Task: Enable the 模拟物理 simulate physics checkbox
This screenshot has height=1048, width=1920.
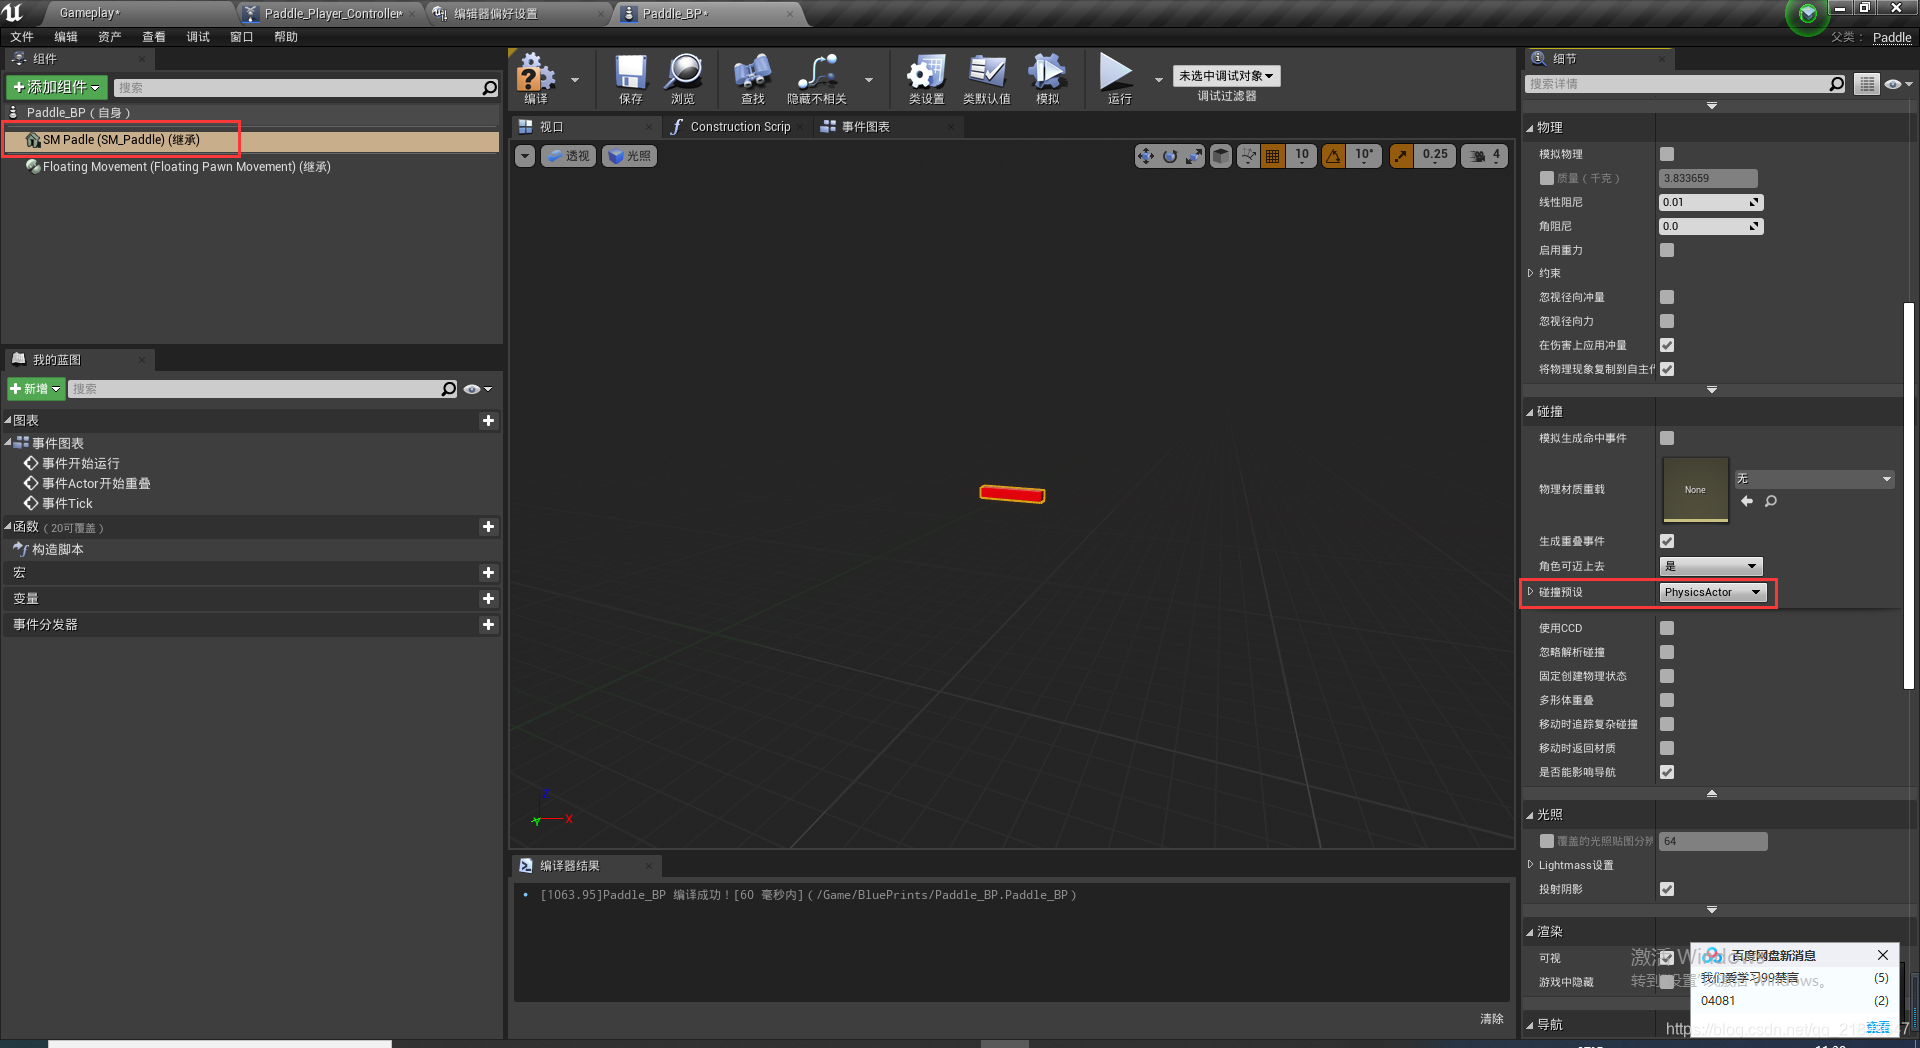Action: pyautogui.click(x=1666, y=154)
